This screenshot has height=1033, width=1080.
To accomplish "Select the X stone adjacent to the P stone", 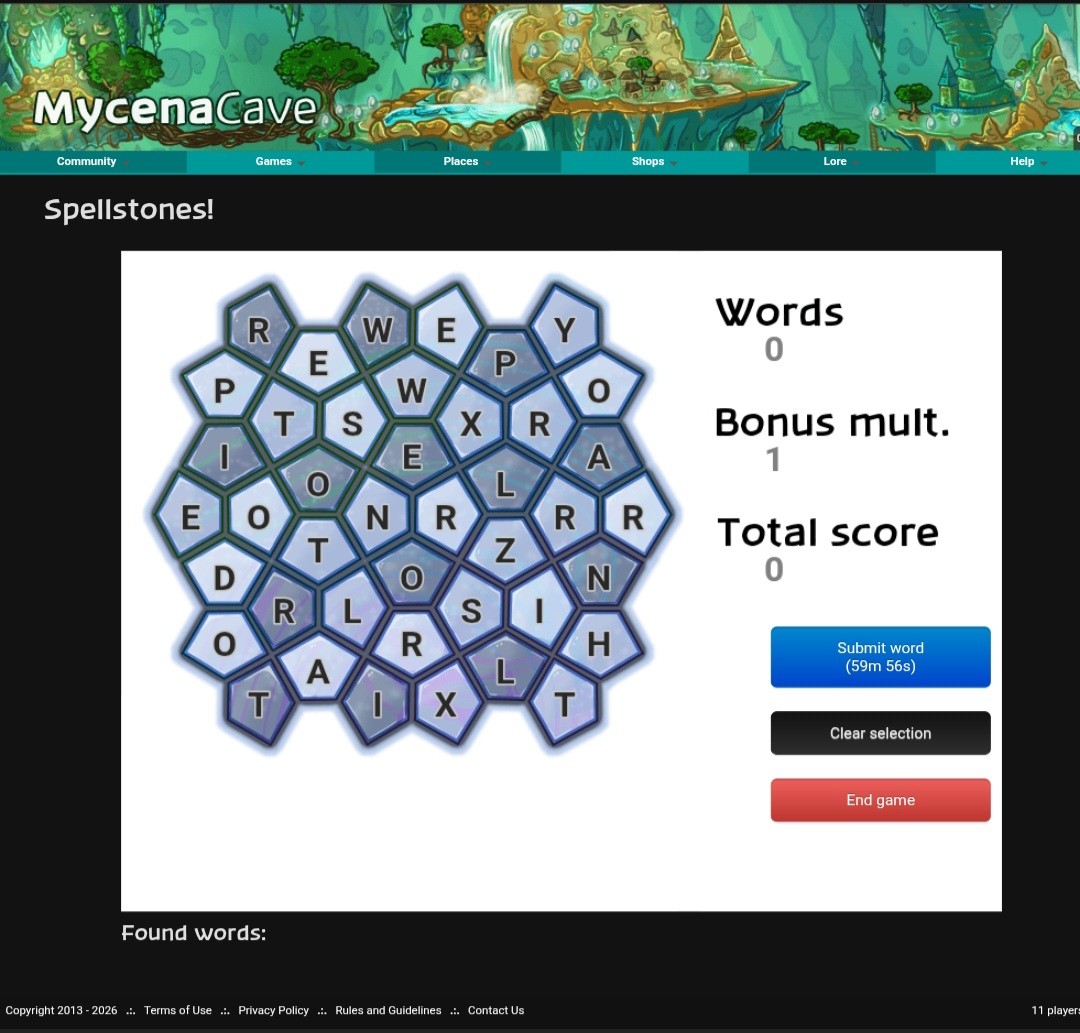I will (471, 424).
